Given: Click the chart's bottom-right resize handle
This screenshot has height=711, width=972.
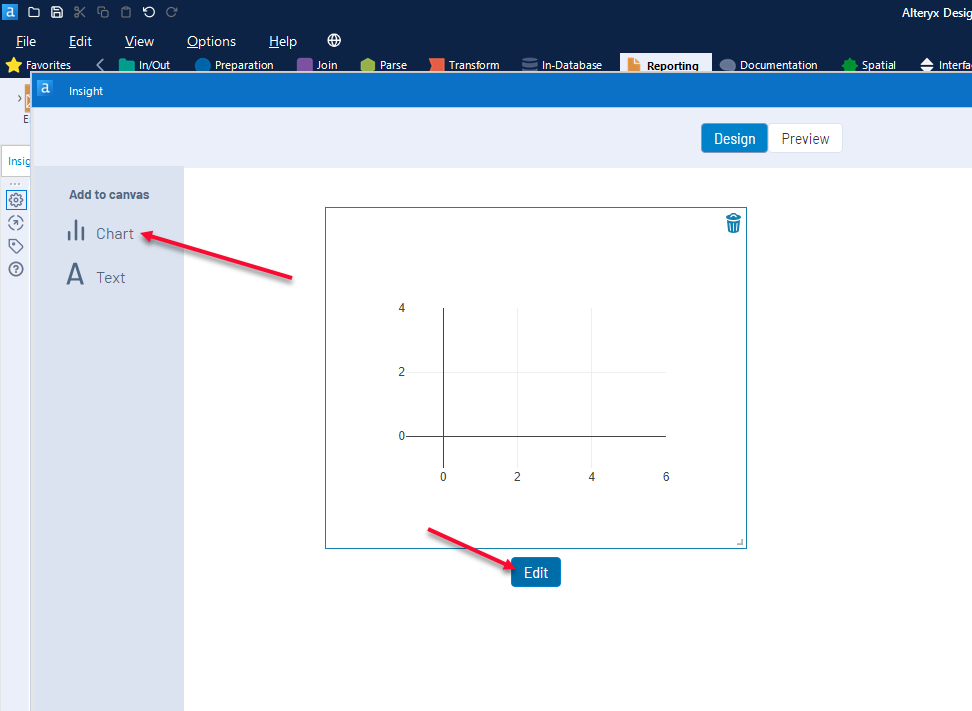Looking at the screenshot, I should click(x=739, y=541).
